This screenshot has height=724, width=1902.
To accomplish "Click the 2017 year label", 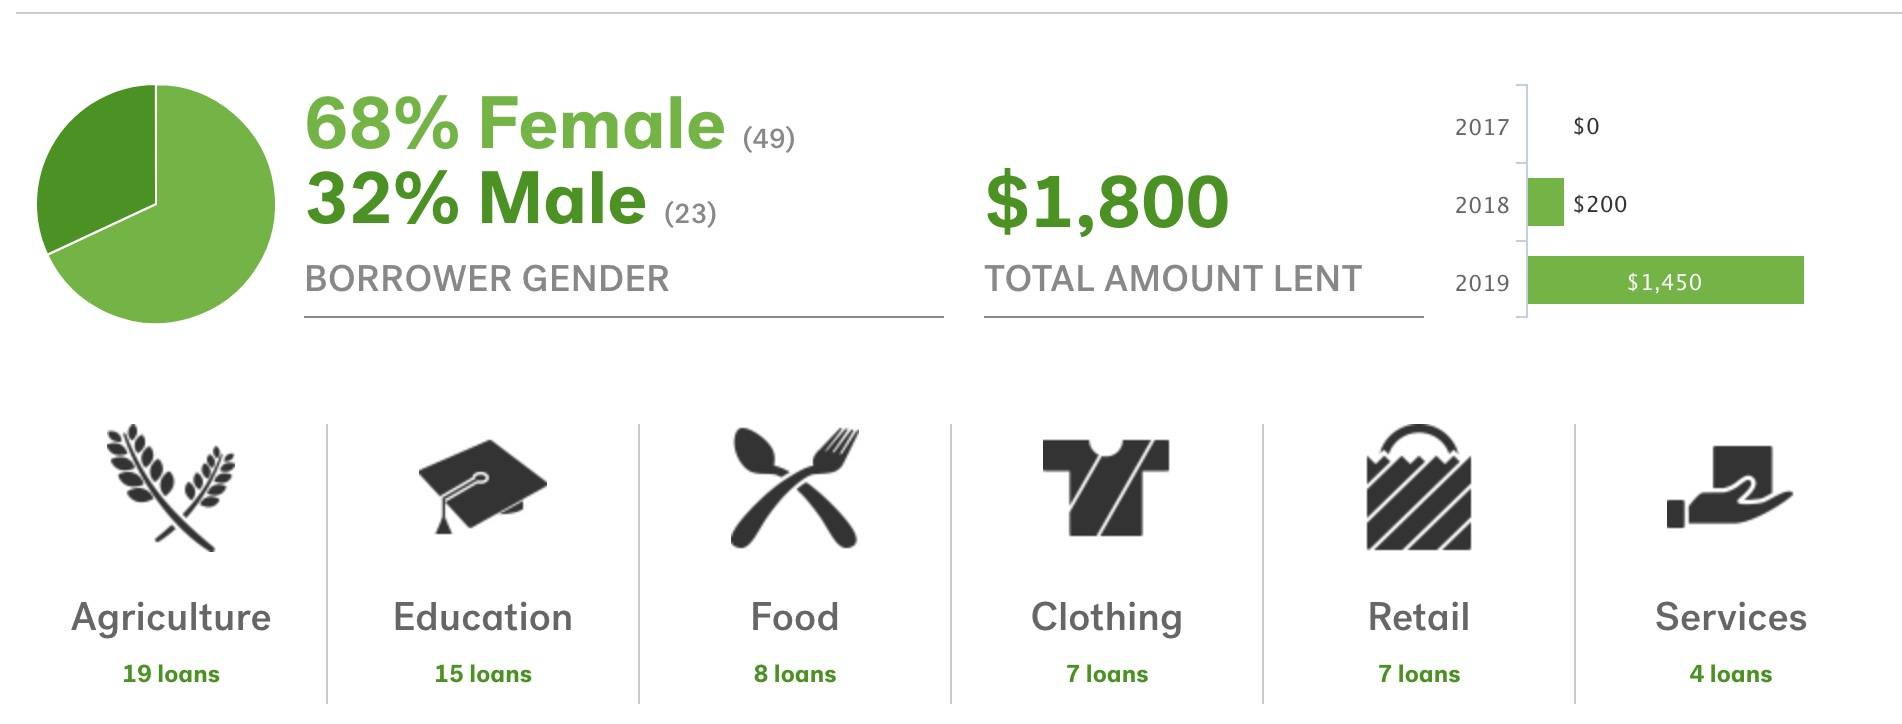I will 1482,127.
